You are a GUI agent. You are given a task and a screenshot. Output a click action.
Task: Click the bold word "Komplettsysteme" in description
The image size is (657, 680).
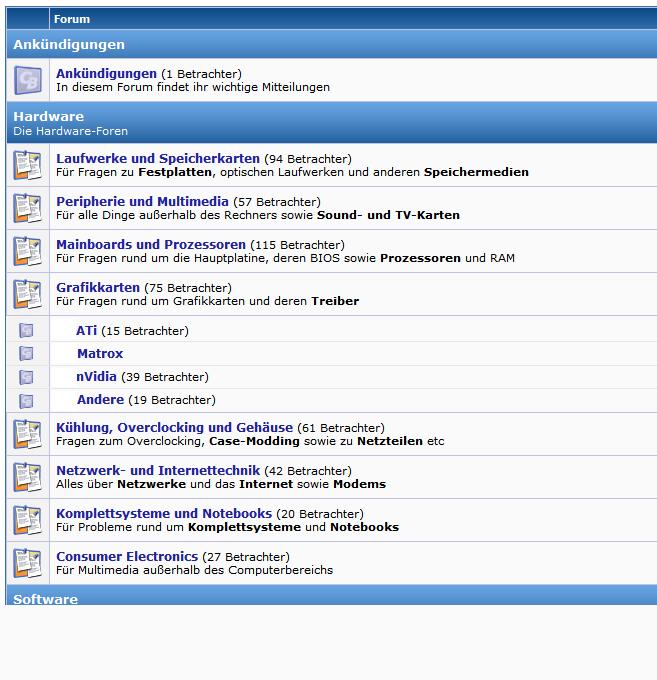coord(244,527)
